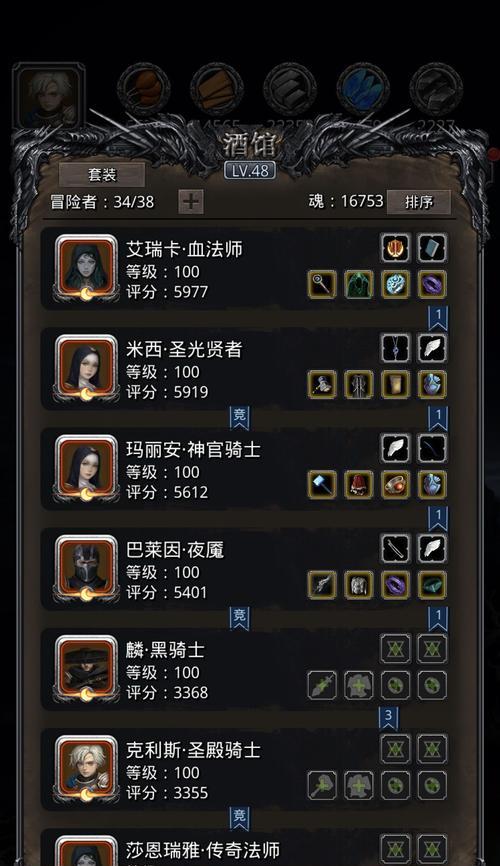Open the 套装 tab button
This screenshot has width=500, height=866.
pyautogui.click(x=102, y=175)
